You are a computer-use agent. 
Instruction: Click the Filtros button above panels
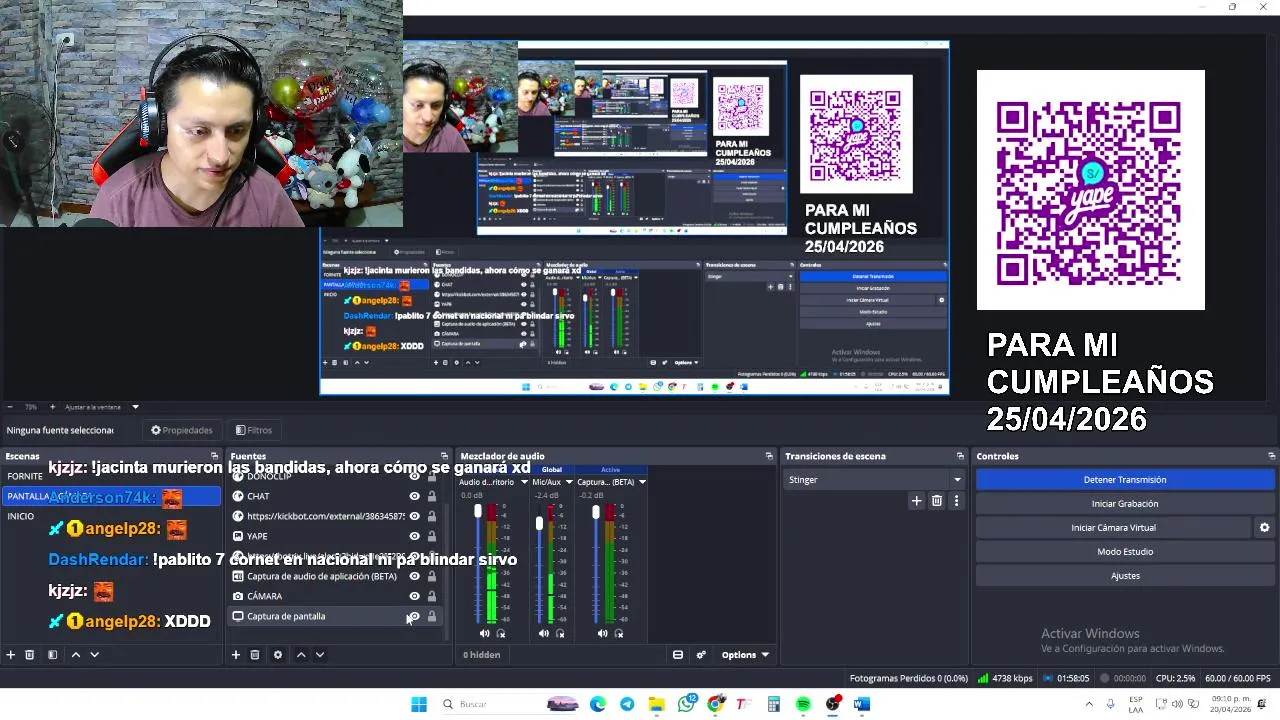click(x=254, y=430)
